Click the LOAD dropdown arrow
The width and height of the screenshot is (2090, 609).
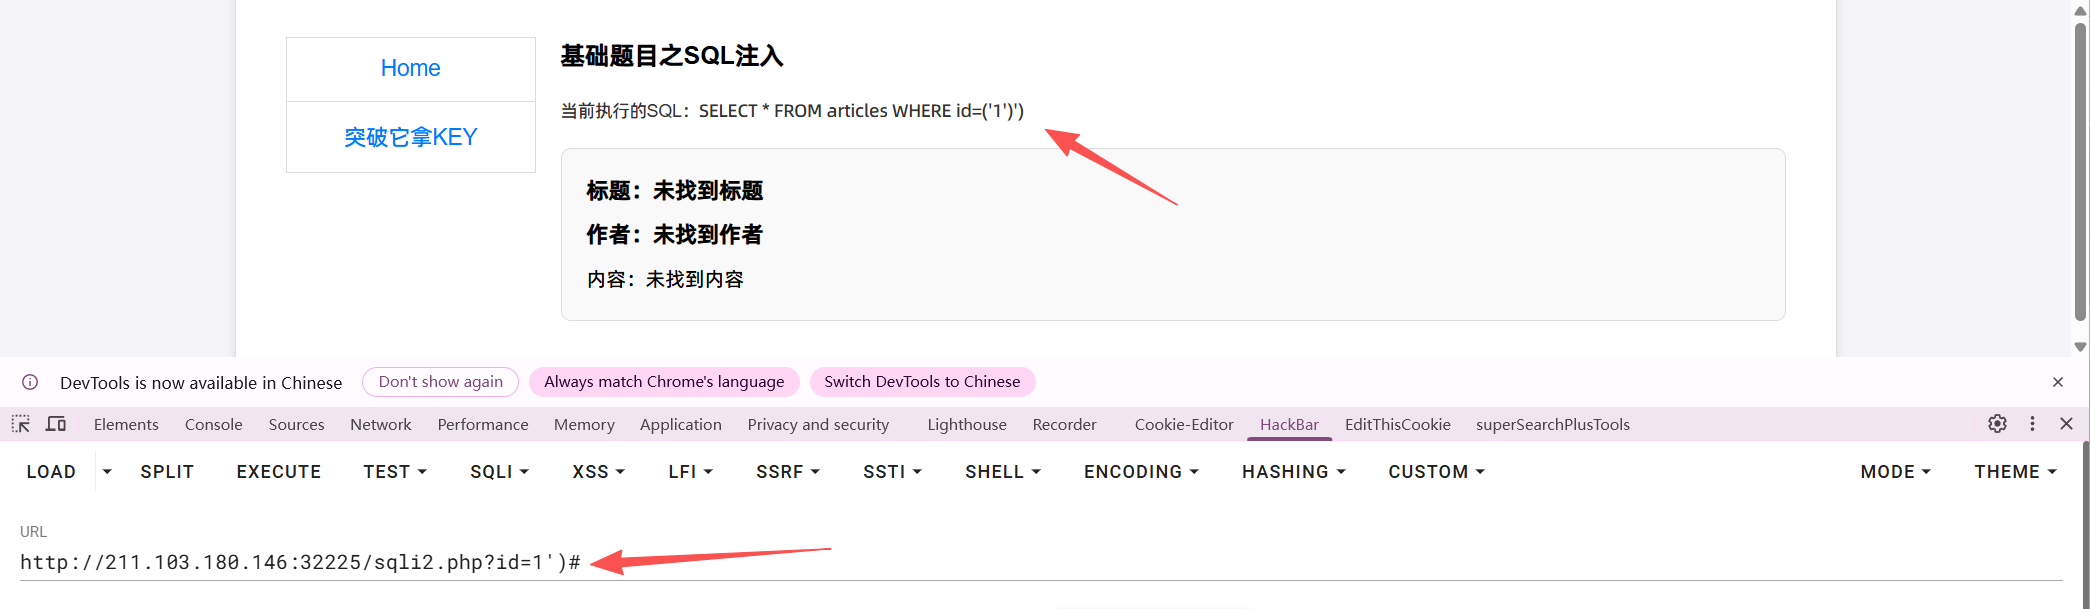pyautogui.click(x=107, y=472)
